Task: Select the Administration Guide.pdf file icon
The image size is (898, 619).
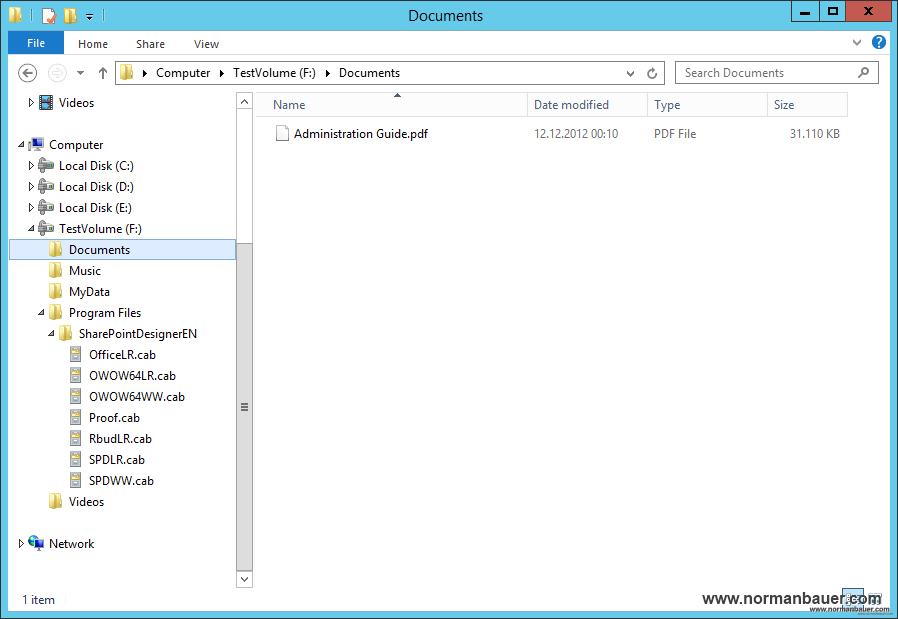Action: pyautogui.click(x=282, y=134)
